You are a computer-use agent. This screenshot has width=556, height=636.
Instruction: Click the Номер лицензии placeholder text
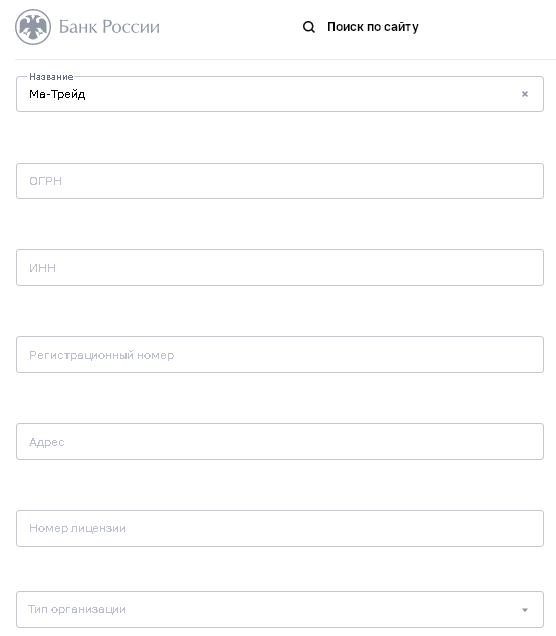pyautogui.click(x=77, y=529)
